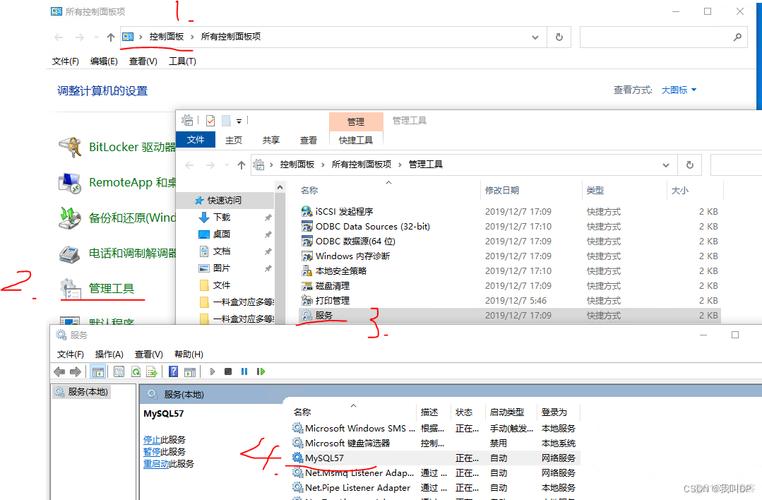Image resolution: width=762 pixels, height=500 pixels.
Task: Click 暂停 link to pause MySQL57
Action: click(x=152, y=452)
